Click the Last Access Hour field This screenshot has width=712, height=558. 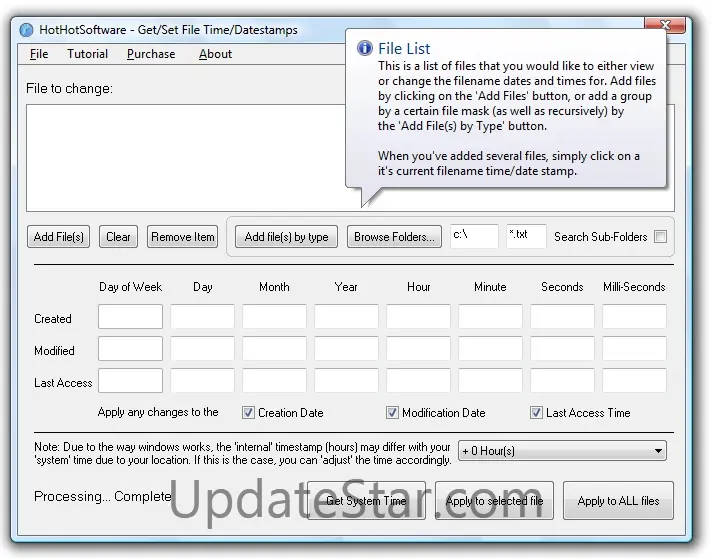click(x=418, y=380)
